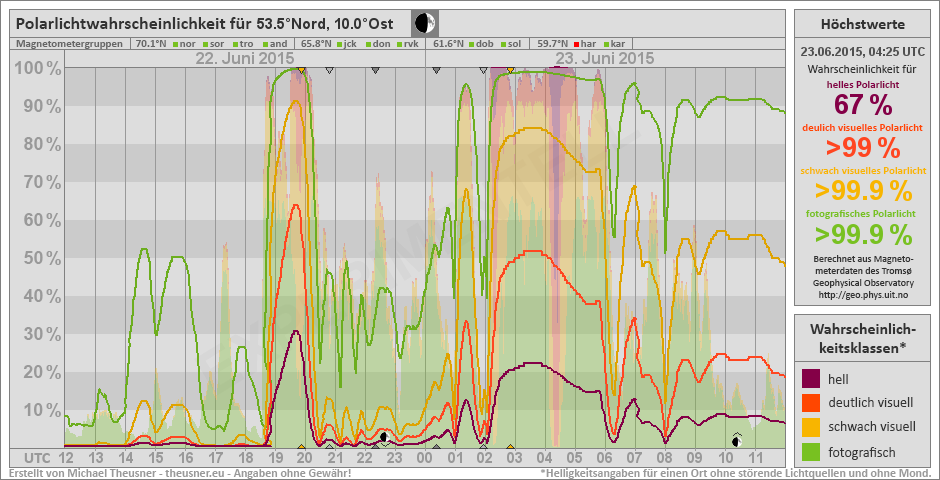Click the orange 'deutlich visuell' legend swatch
Viewport: 940px width, 480px height.
[x=811, y=403]
